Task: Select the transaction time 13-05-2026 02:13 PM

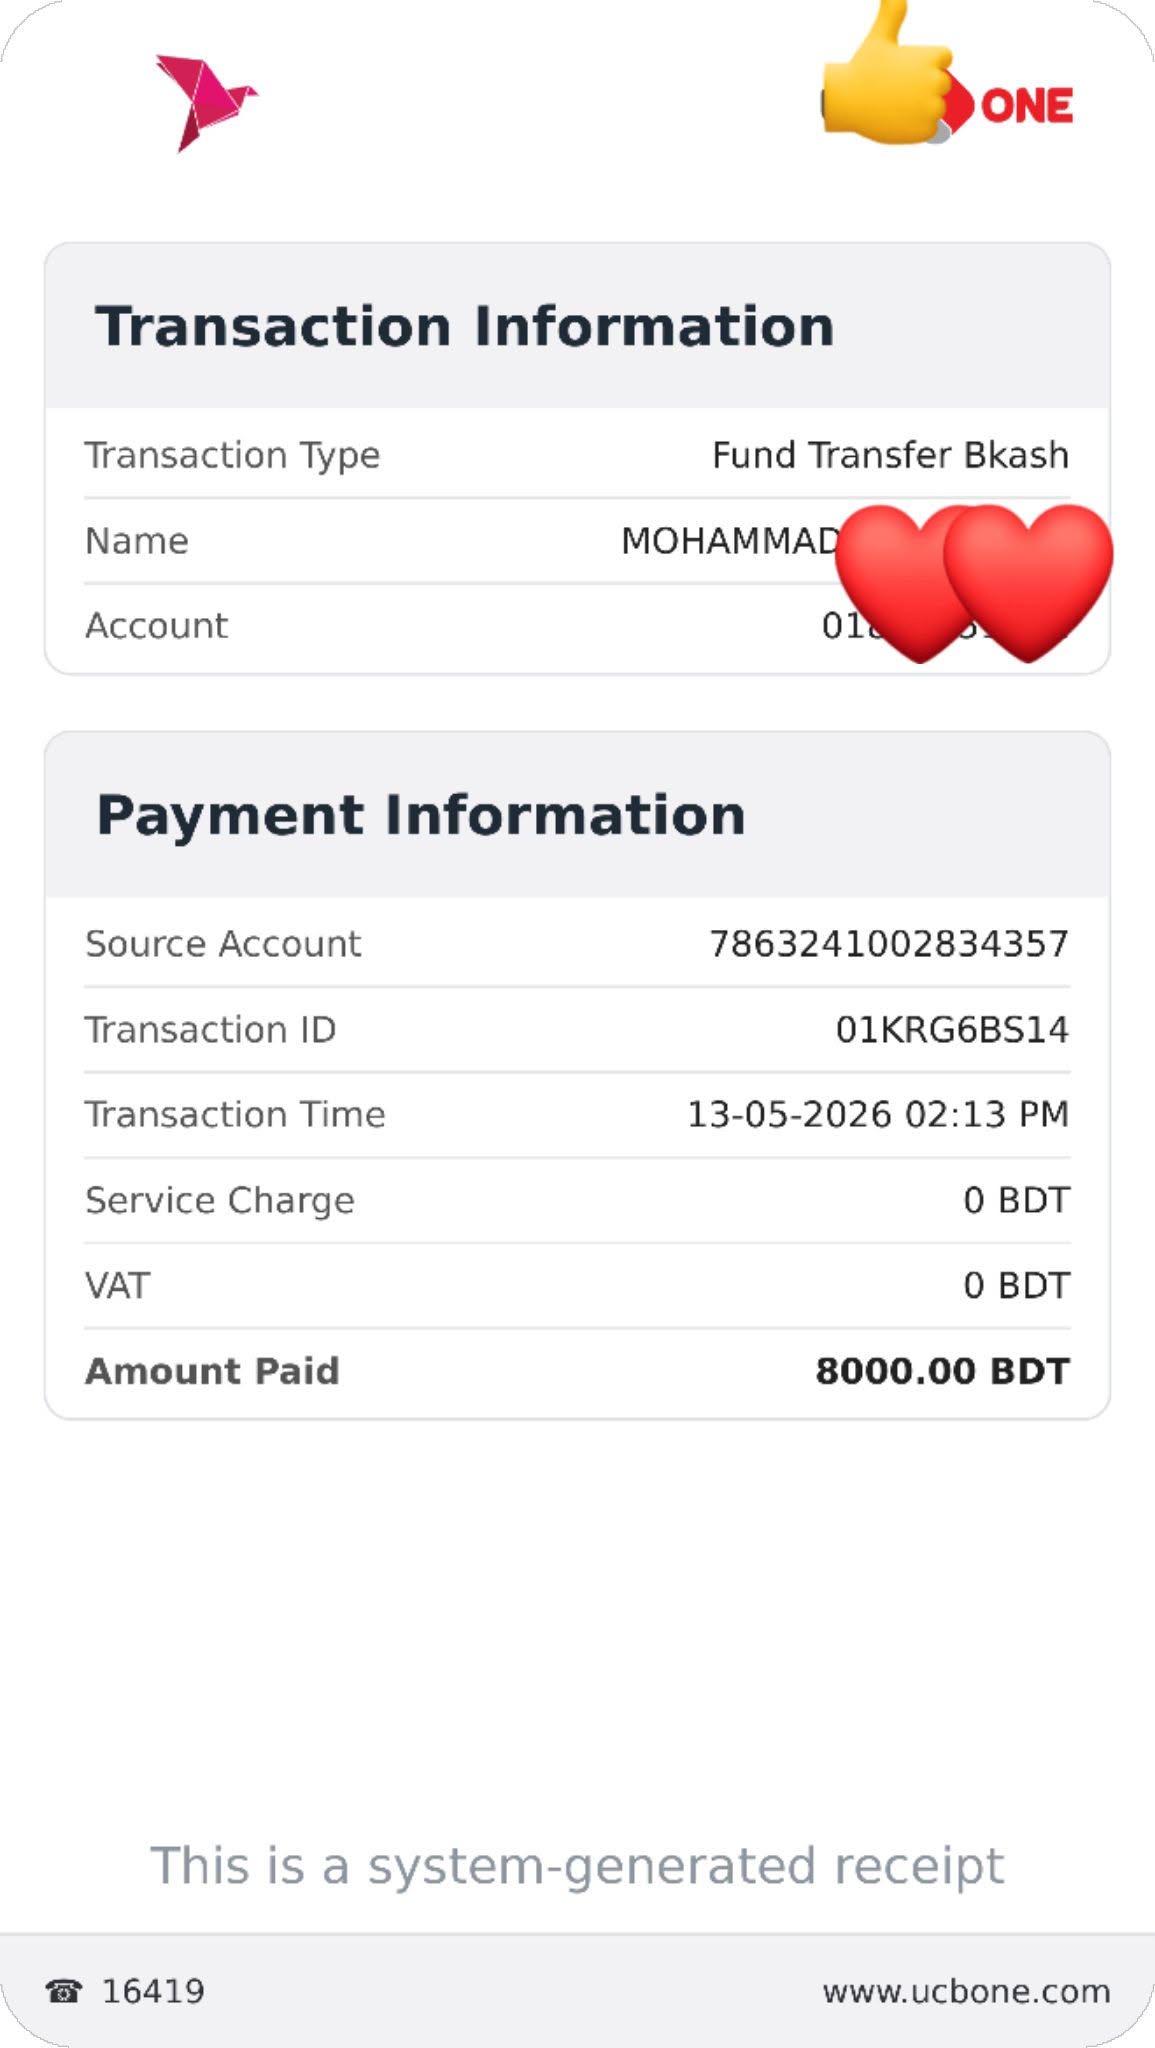Action: pos(878,1114)
